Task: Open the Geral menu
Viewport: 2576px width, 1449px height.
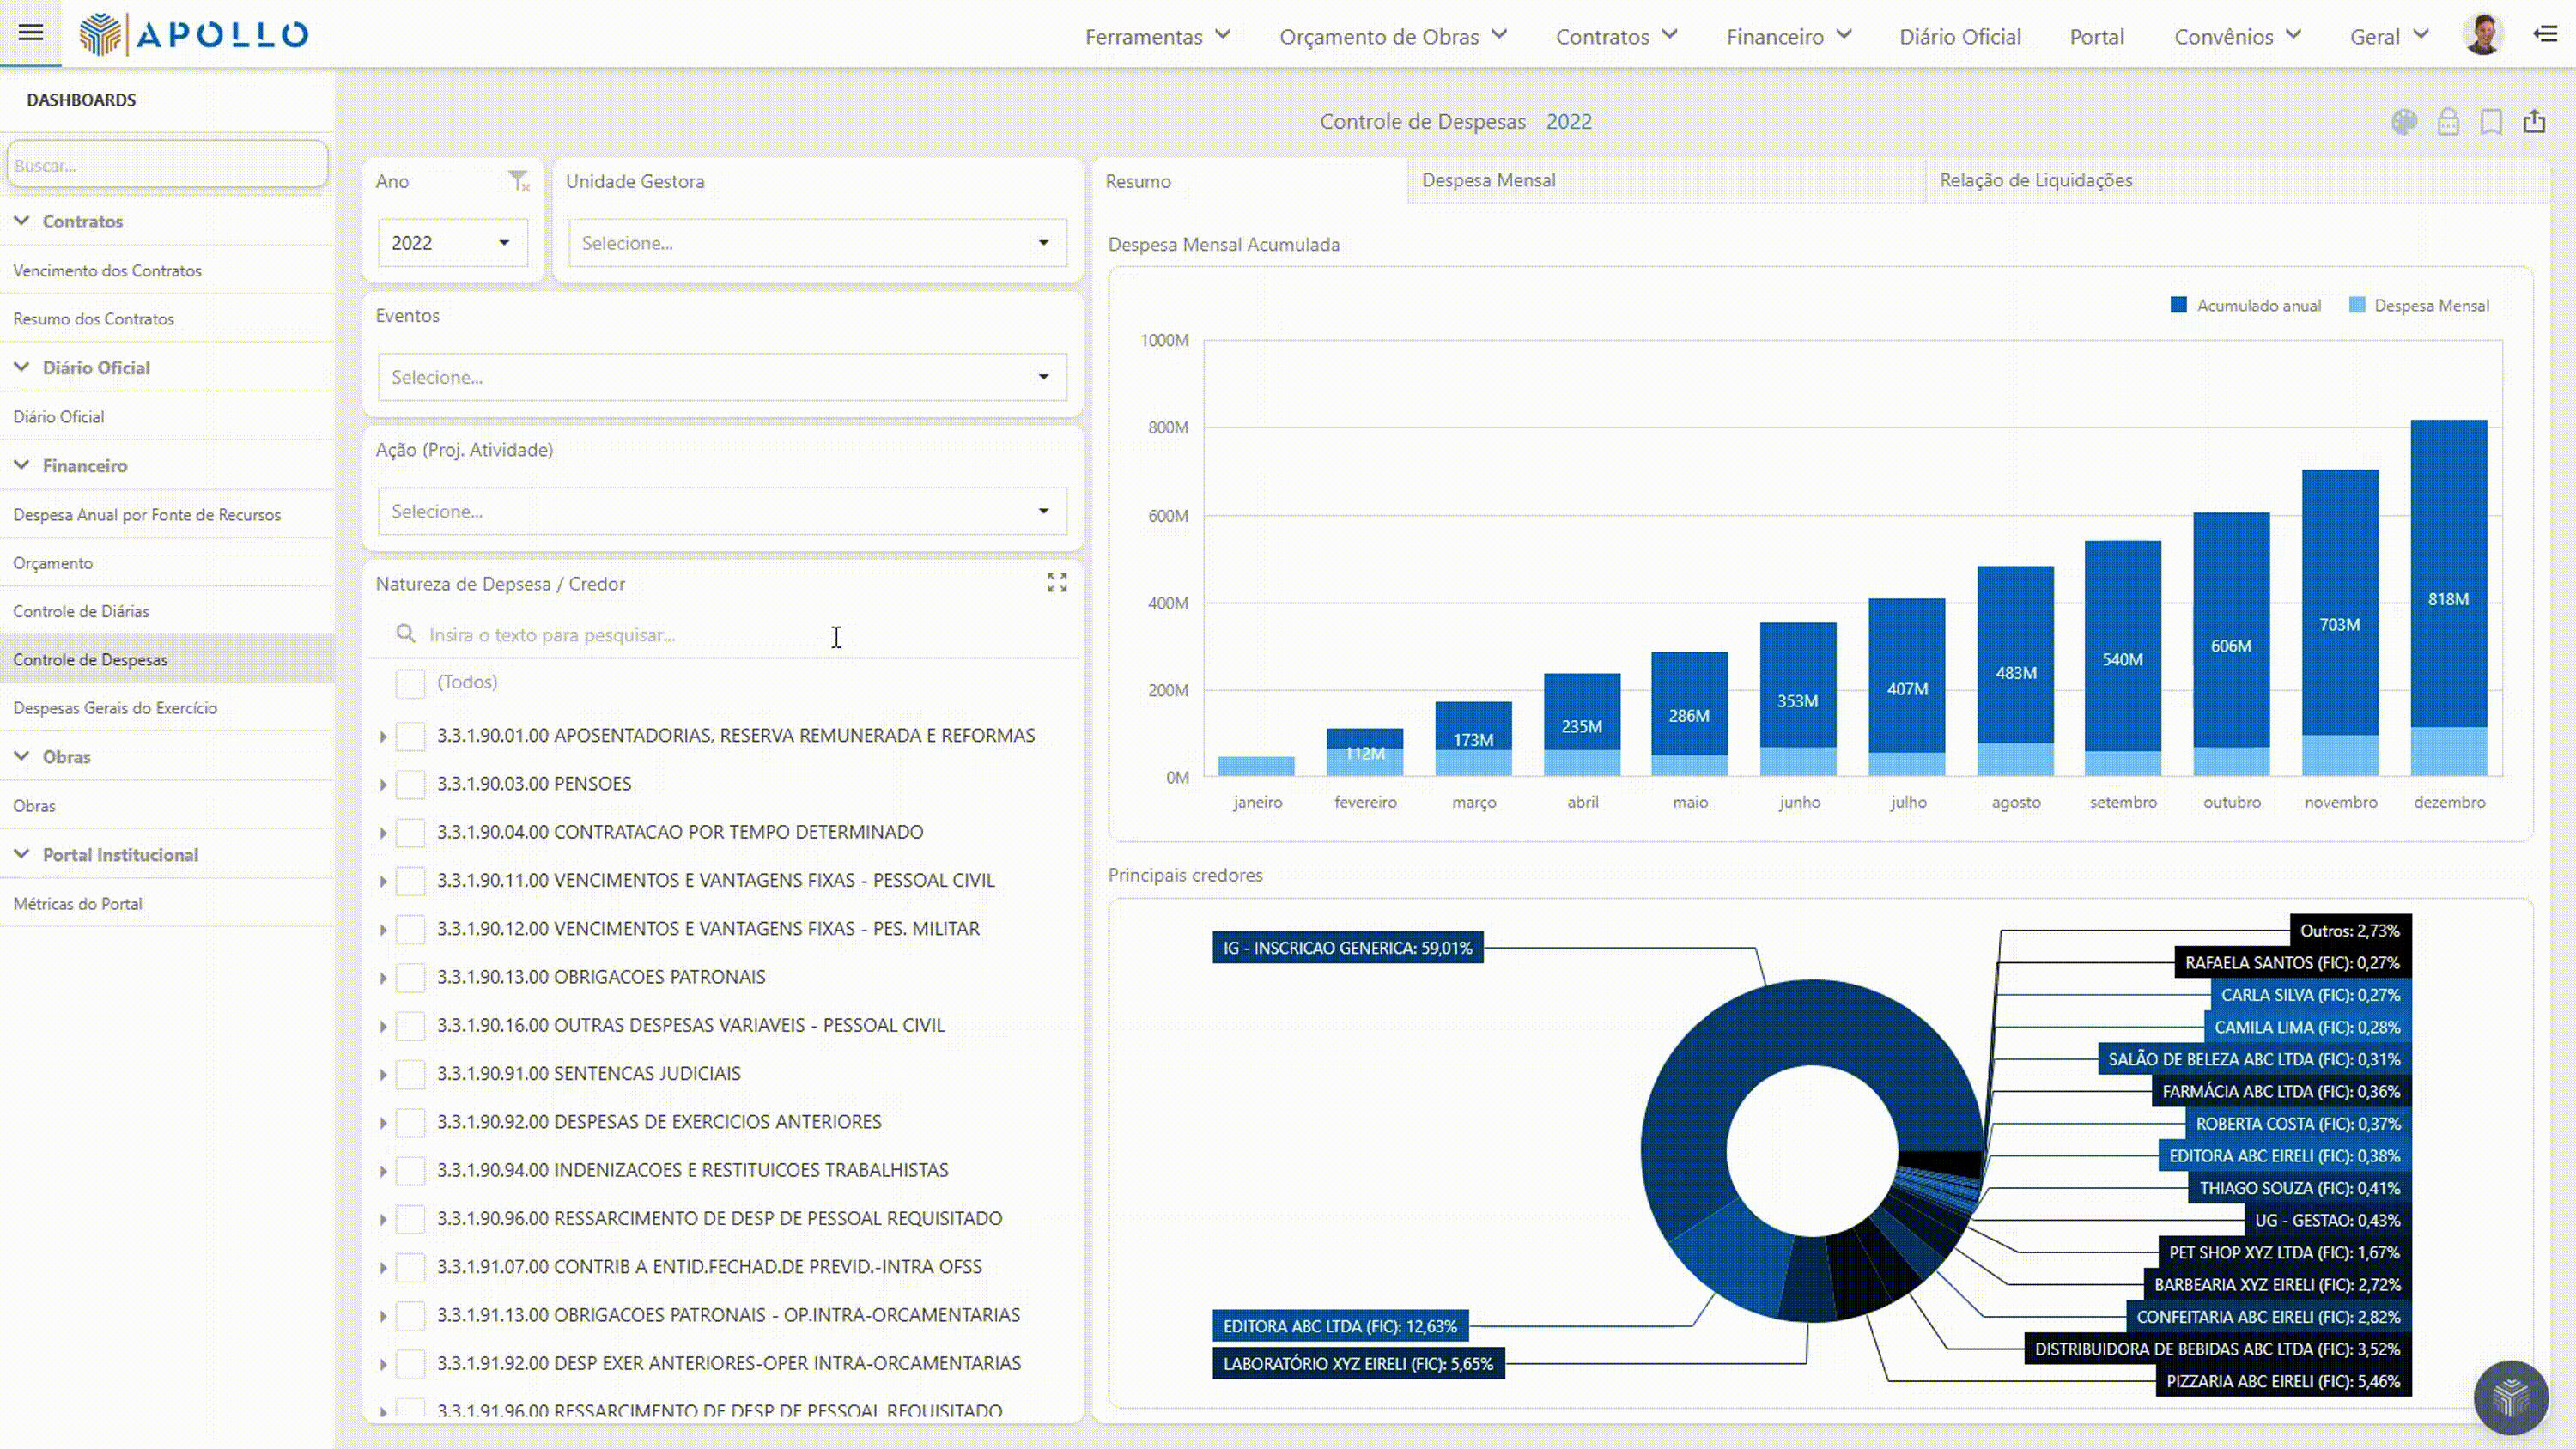Action: click(x=2389, y=36)
